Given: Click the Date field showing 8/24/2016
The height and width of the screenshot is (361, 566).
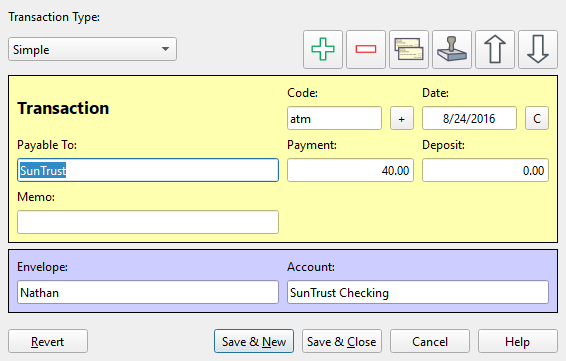Looking at the screenshot, I should click(469, 118).
